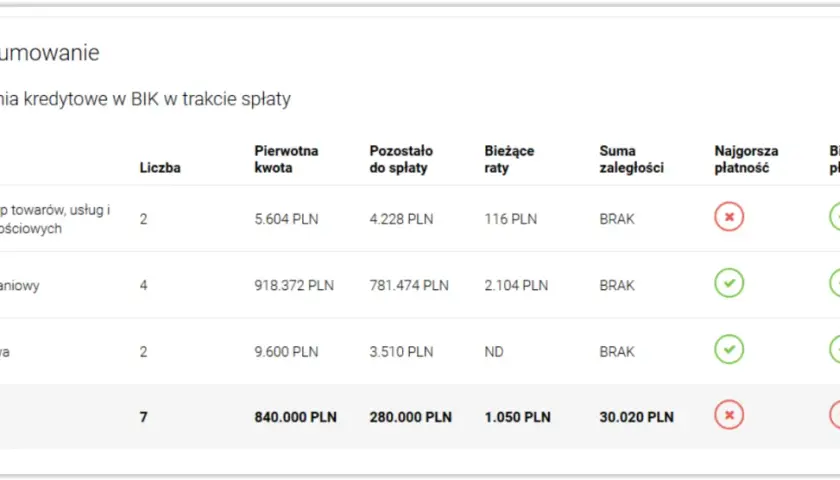Click green checkmark in 918.372 PLN row
The image size is (840, 480).
(729, 283)
